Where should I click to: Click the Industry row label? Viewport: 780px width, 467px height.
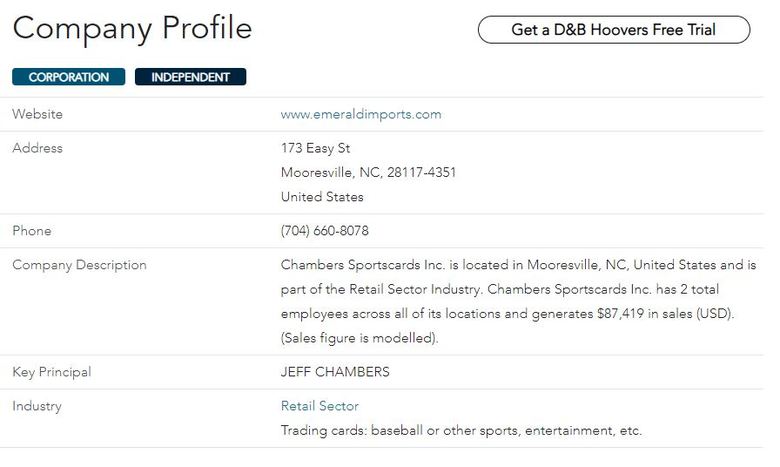pyautogui.click(x=37, y=406)
